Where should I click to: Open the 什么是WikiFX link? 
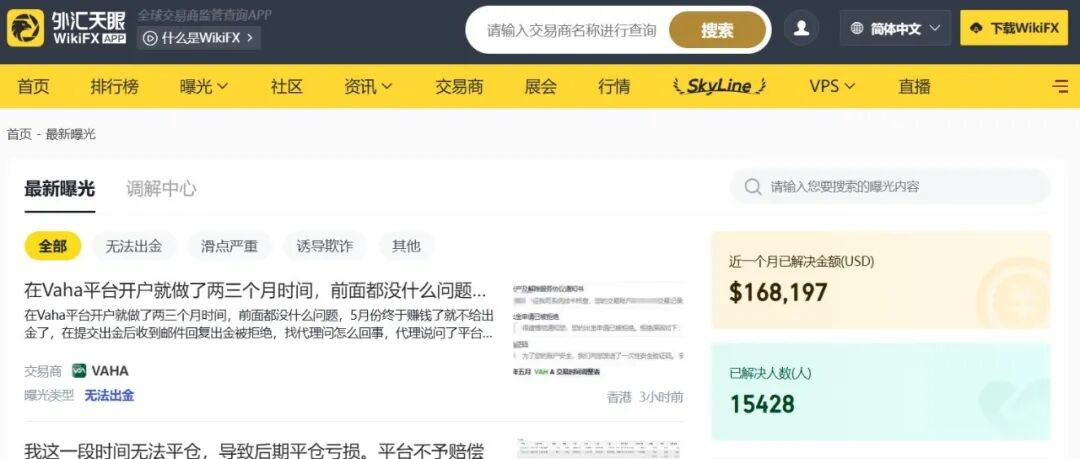[x=198, y=38]
